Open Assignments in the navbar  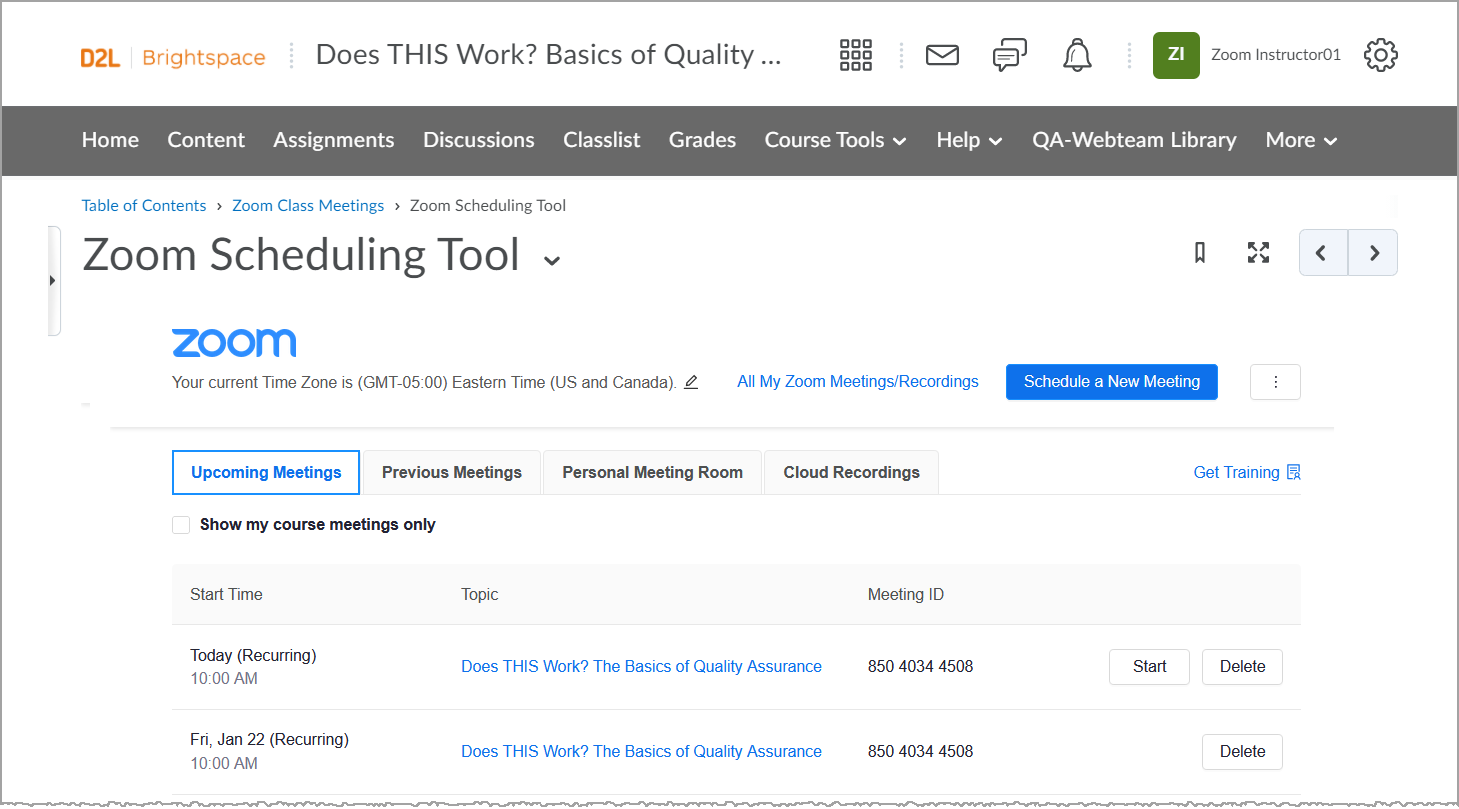pos(334,140)
